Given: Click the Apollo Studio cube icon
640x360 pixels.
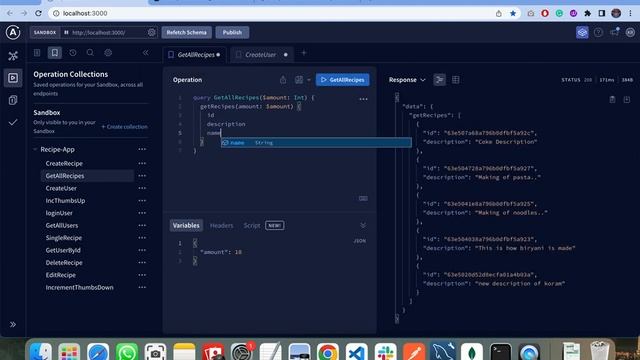Looking at the screenshot, I should (x=582, y=32).
